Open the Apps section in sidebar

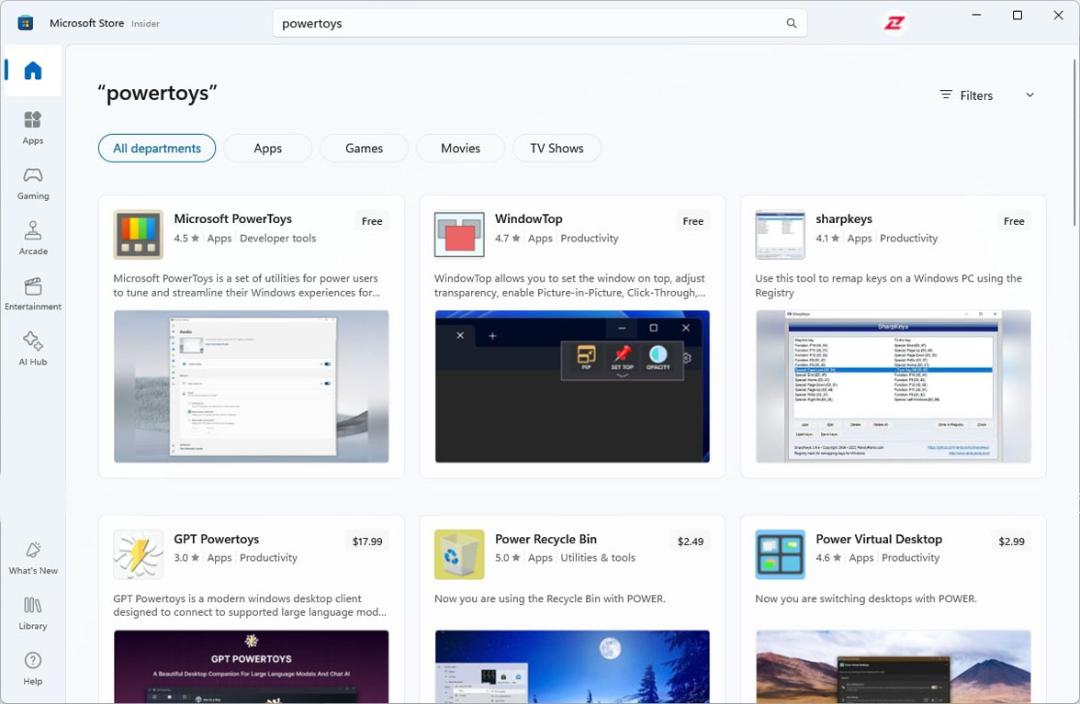(x=32, y=127)
